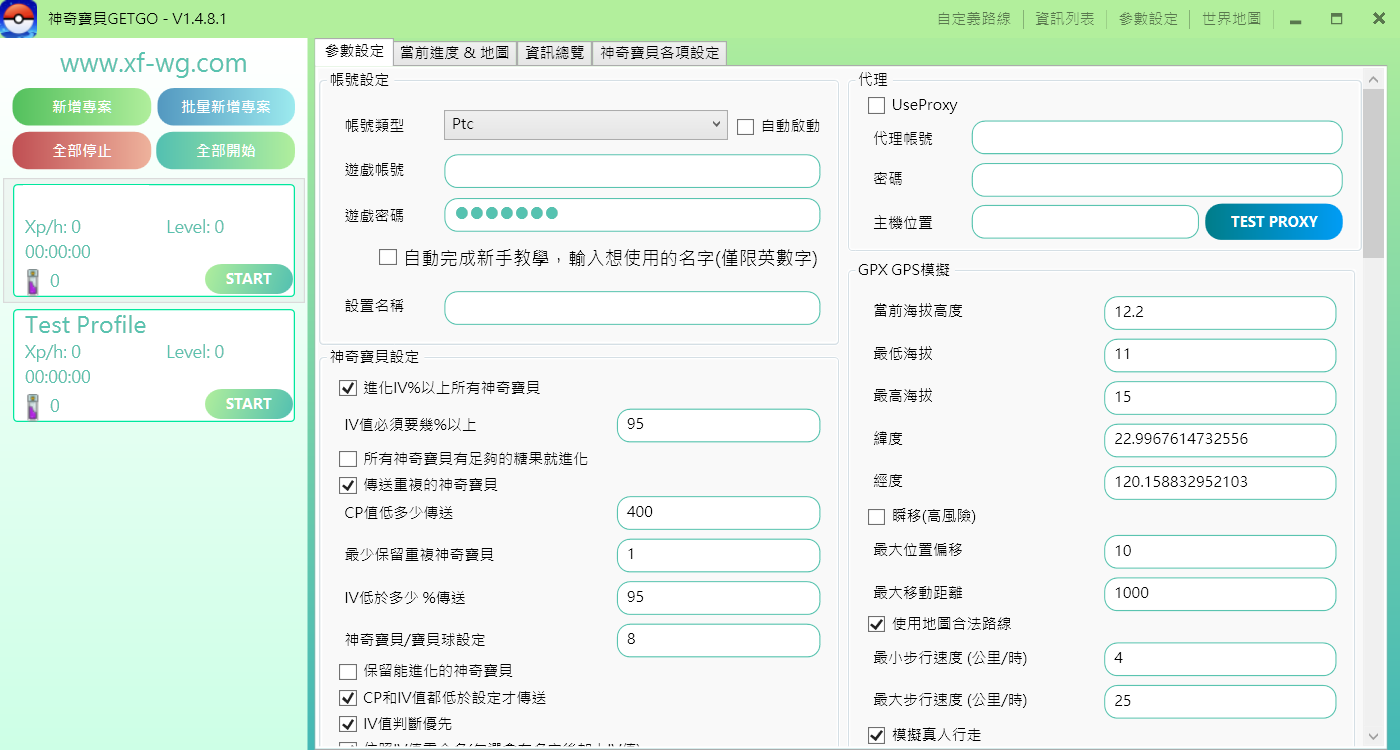Open the 帳號類型 Ptc dropdown
Viewport: 1400px width, 750px height.
click(585, 125)
